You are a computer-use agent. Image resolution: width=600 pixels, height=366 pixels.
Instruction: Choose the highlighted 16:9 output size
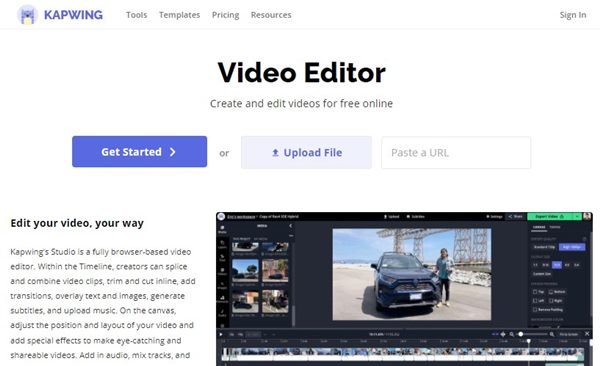coord(557,265)
